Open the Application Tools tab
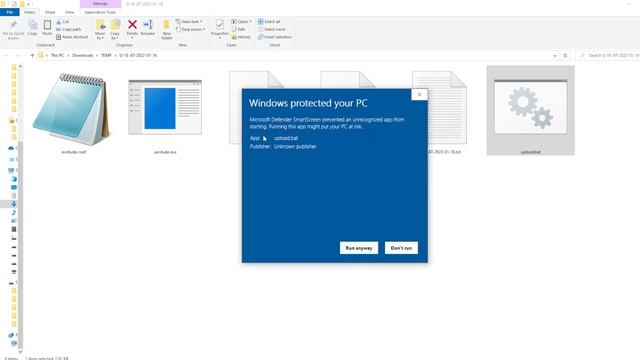The height and width of the screenshot is (360, 640). [x=100, y=12]
